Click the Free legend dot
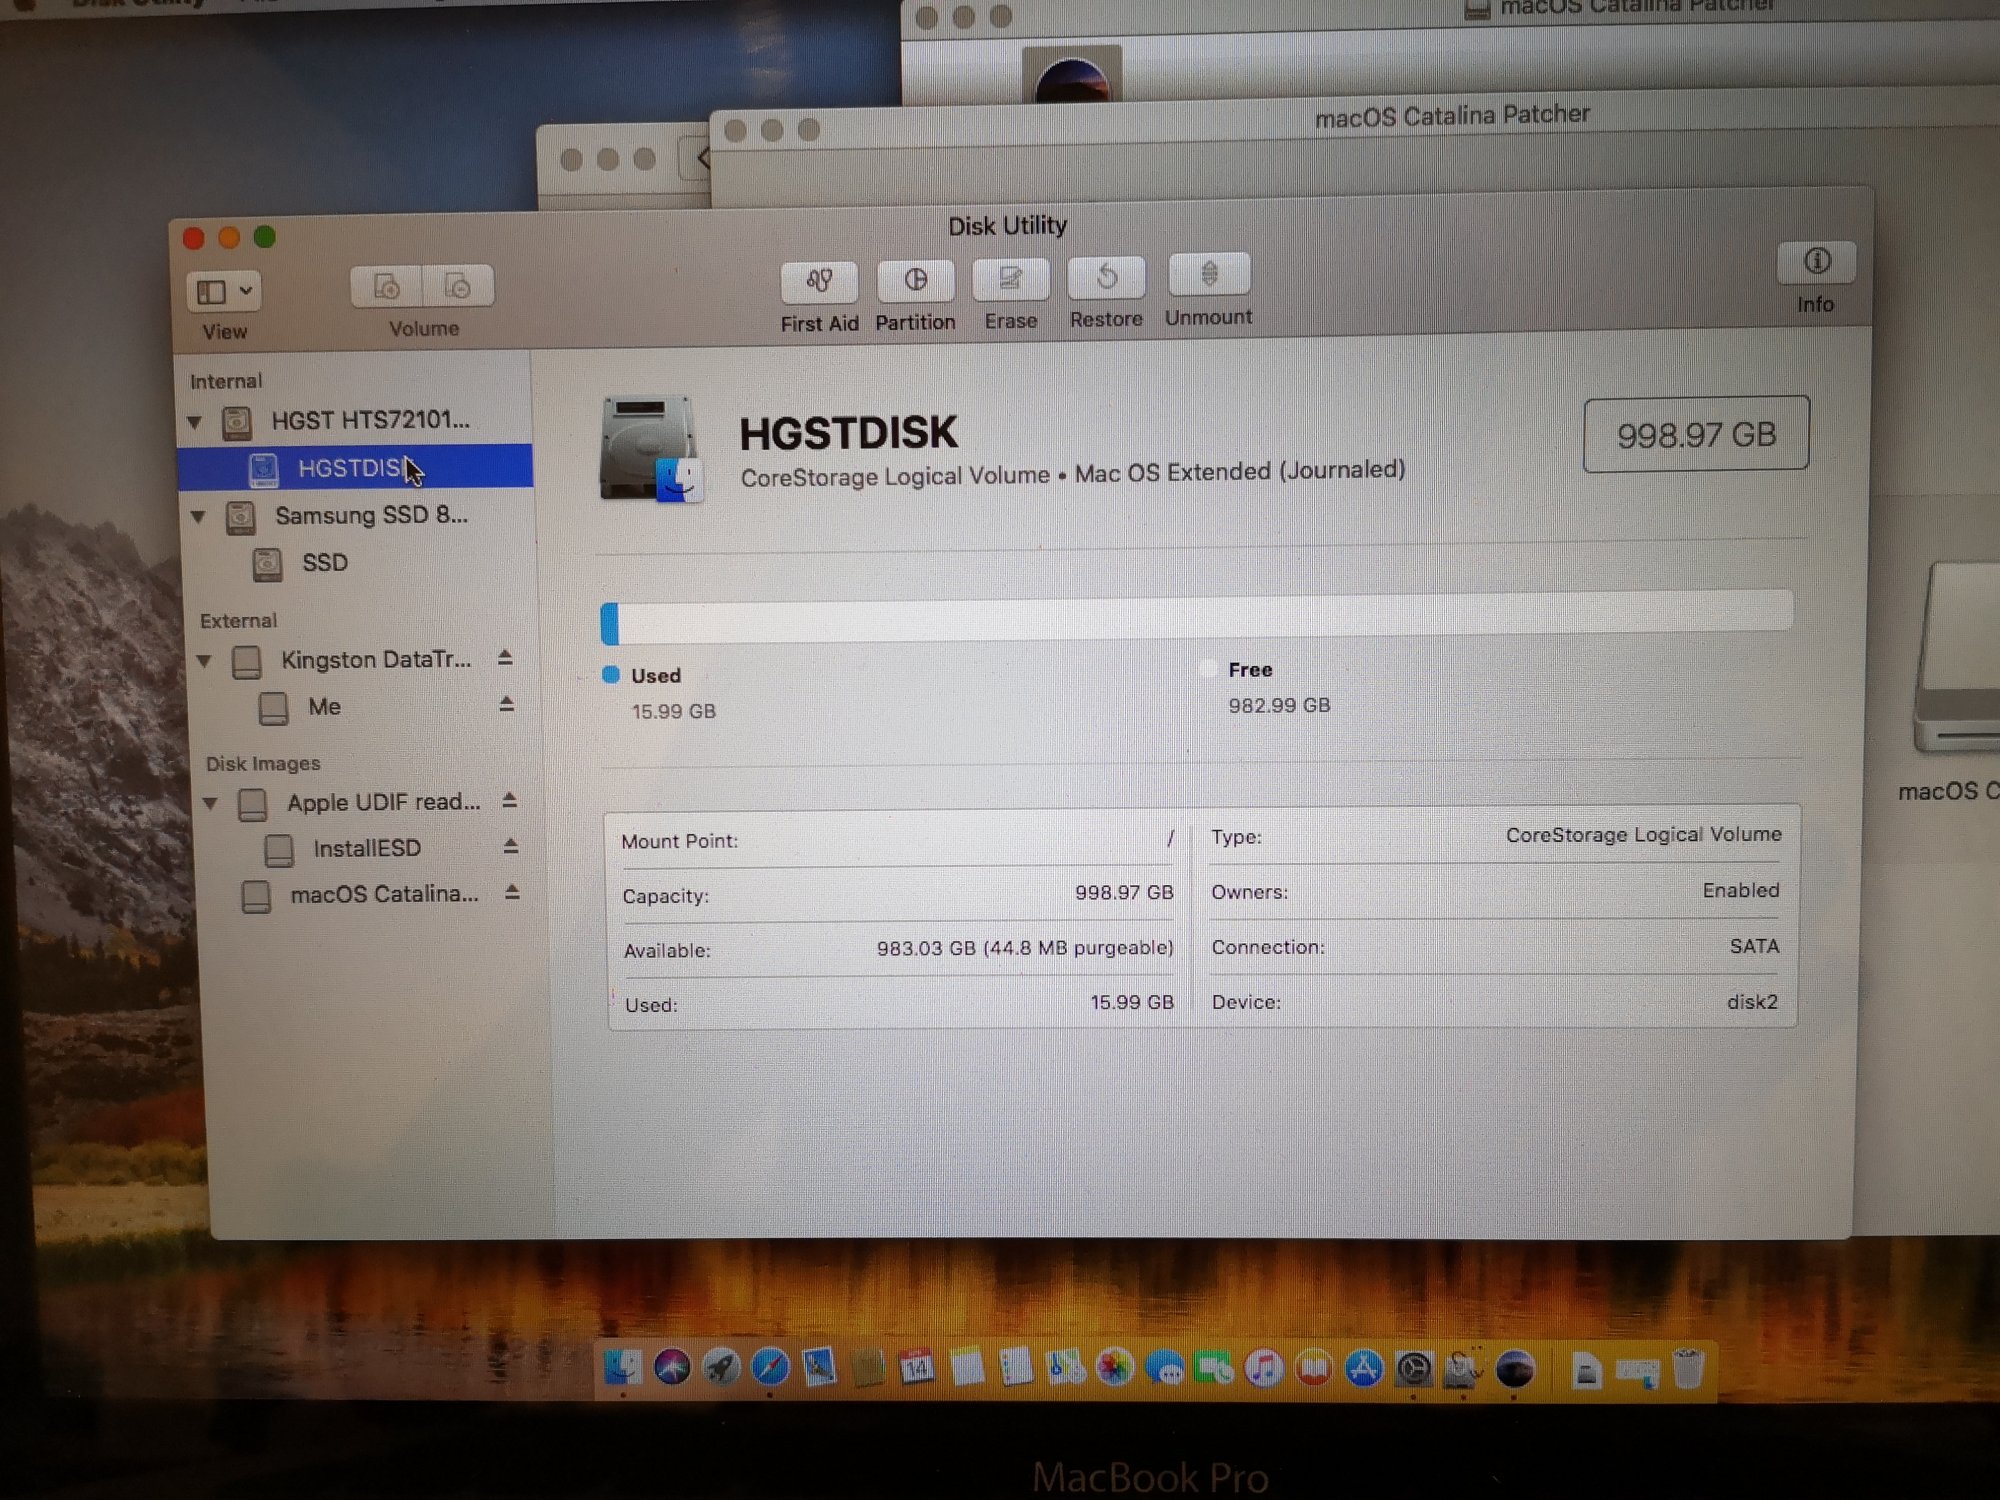The image size is (2000, 1500). tap(1208, 669)
